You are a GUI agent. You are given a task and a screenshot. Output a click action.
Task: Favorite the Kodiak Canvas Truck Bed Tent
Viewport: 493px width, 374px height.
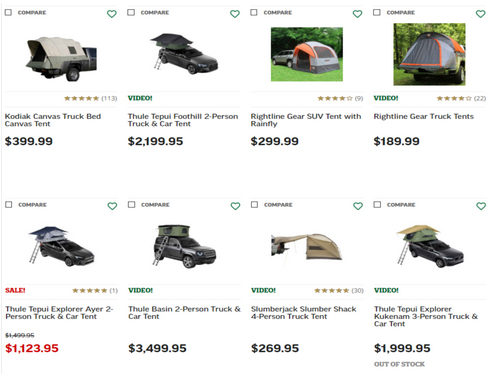pos(112,14)
